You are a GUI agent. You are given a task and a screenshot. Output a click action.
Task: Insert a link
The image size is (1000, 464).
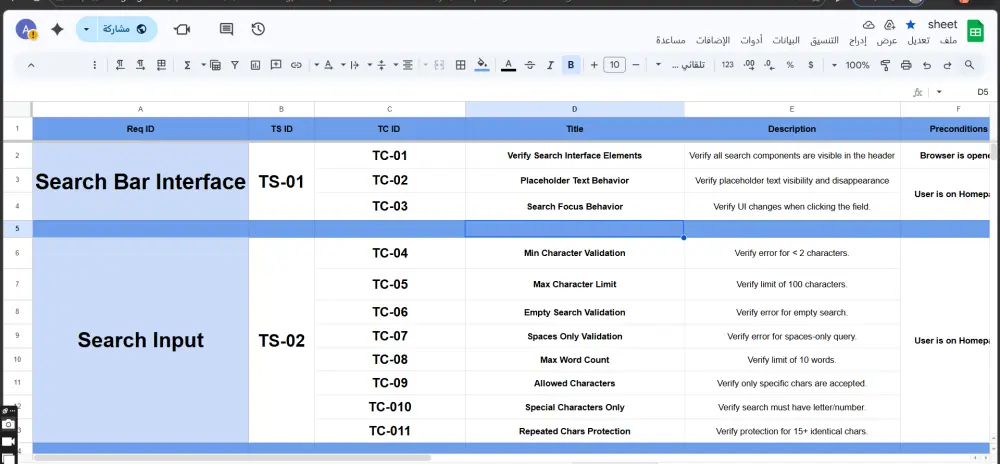tap(296, 65)
